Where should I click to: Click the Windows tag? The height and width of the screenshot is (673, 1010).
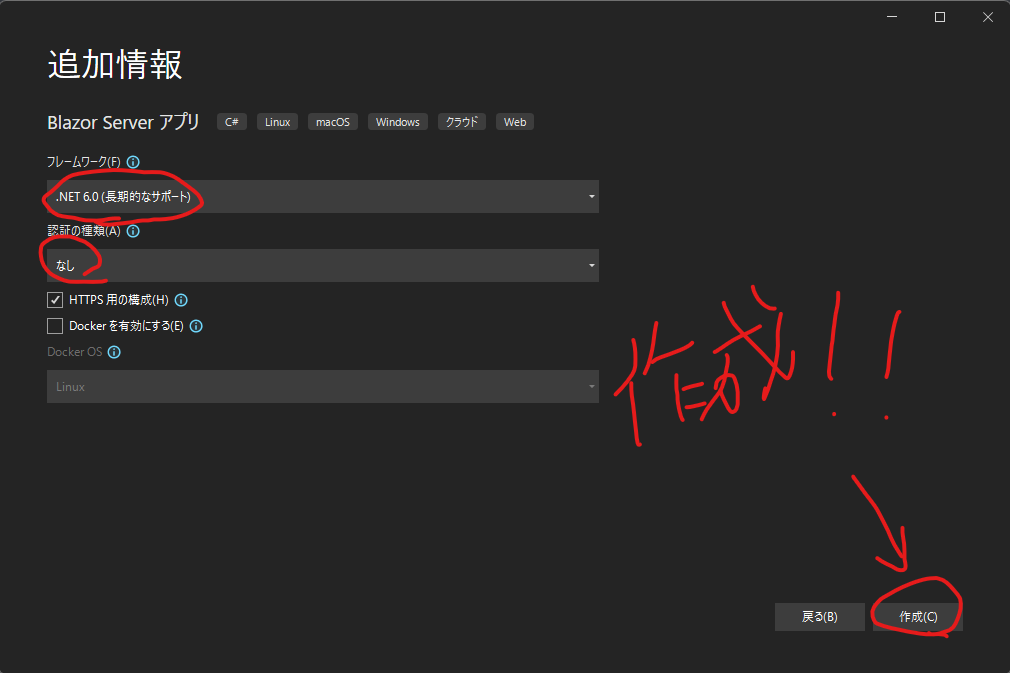[x=397, y=122]
